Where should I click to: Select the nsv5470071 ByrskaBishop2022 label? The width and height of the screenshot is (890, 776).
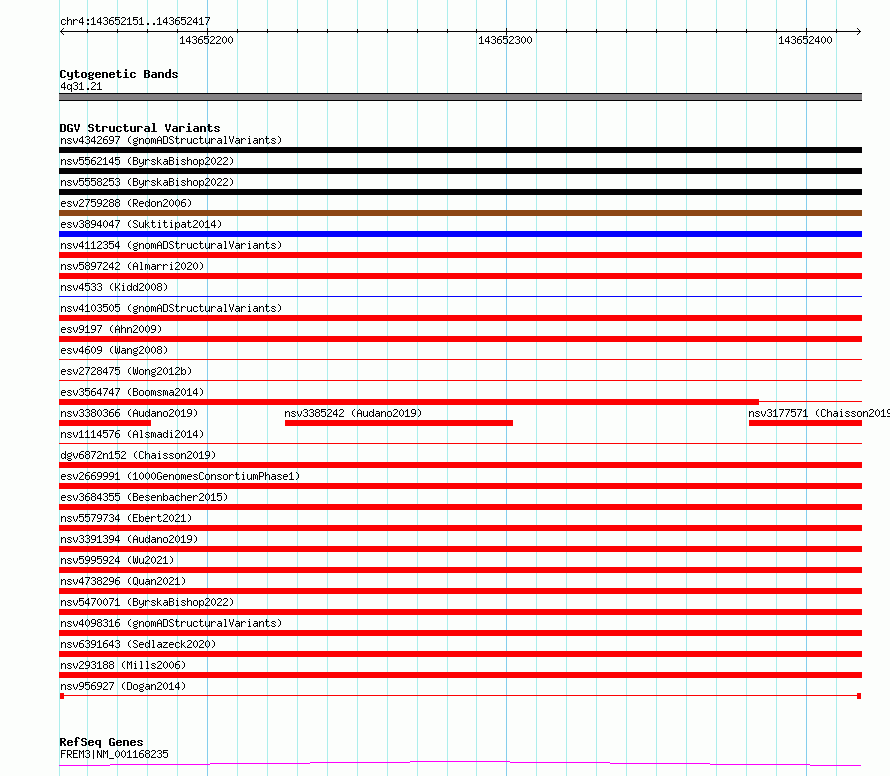click(x=147, y=602)
